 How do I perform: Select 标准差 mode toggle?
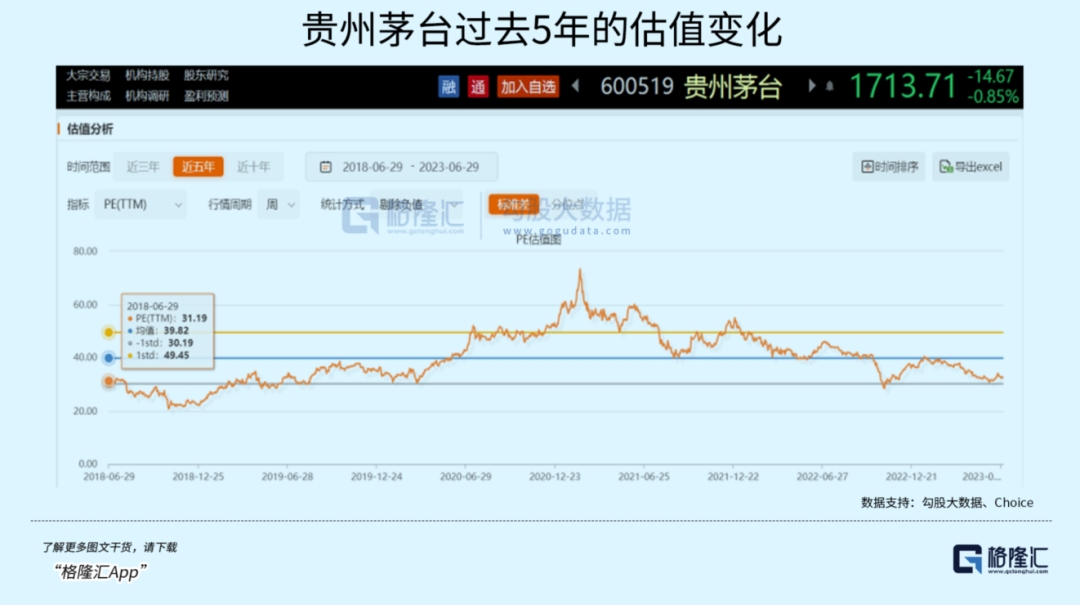coord(514,205)
